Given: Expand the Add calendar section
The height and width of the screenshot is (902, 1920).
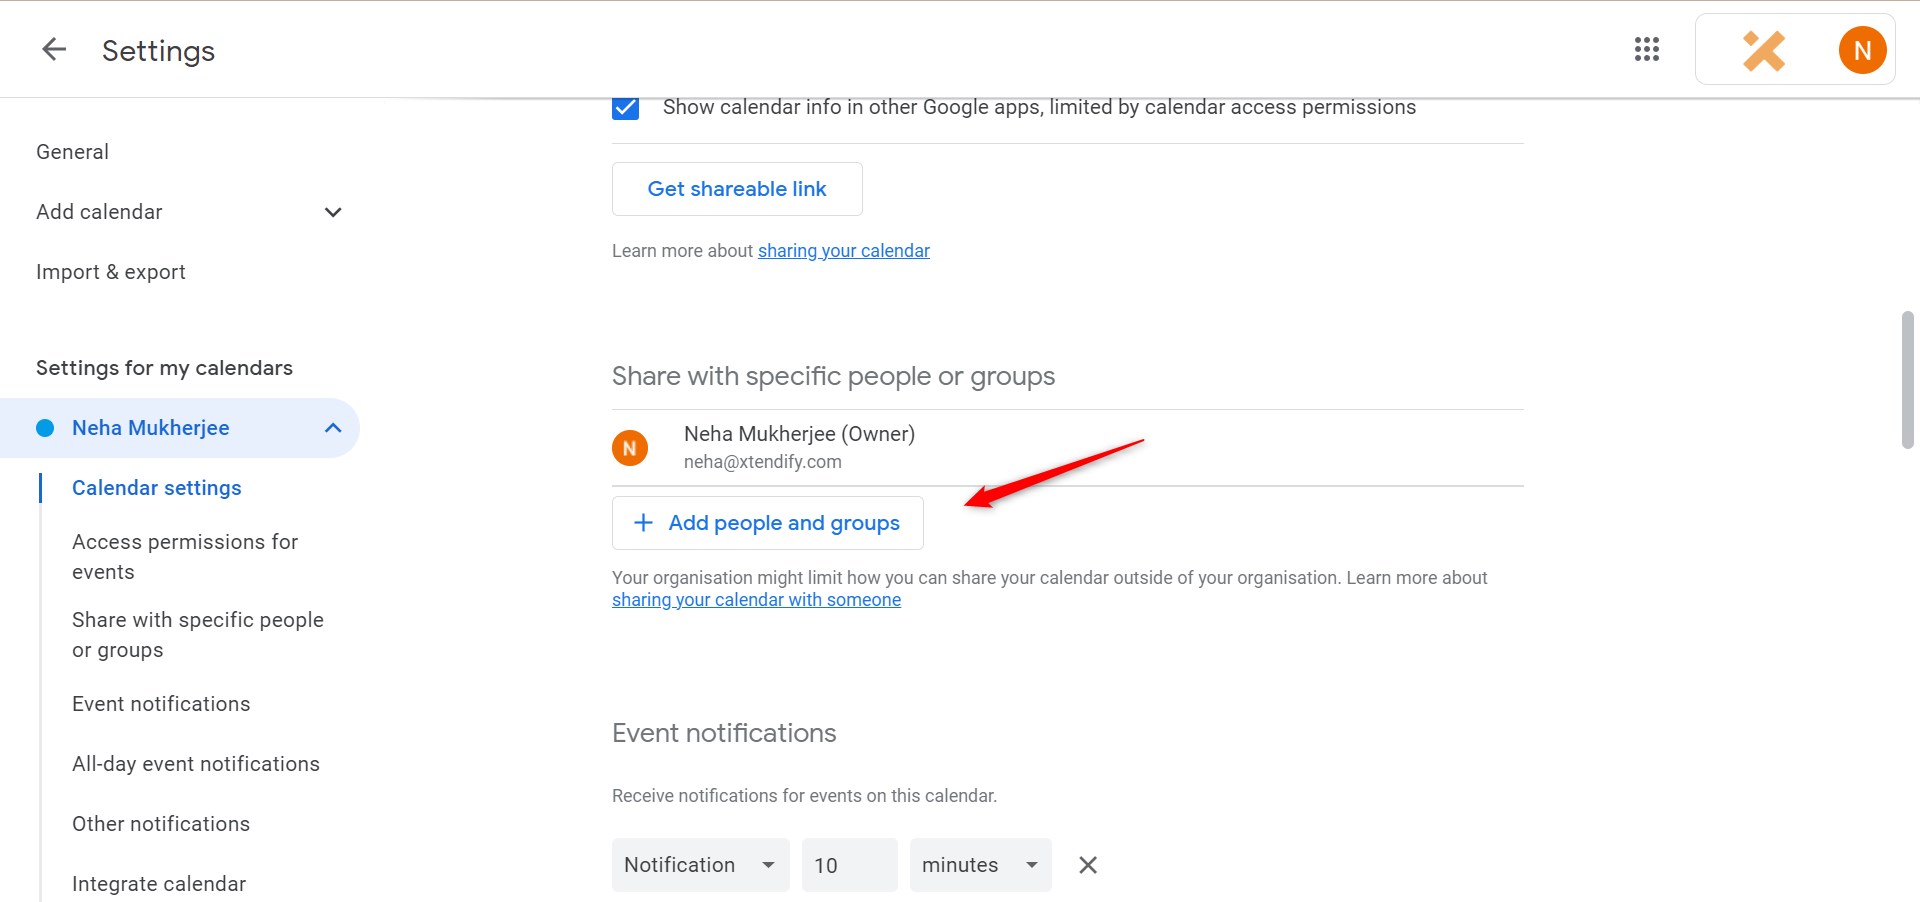Looking at the screenshot, I should click(332, 211).
